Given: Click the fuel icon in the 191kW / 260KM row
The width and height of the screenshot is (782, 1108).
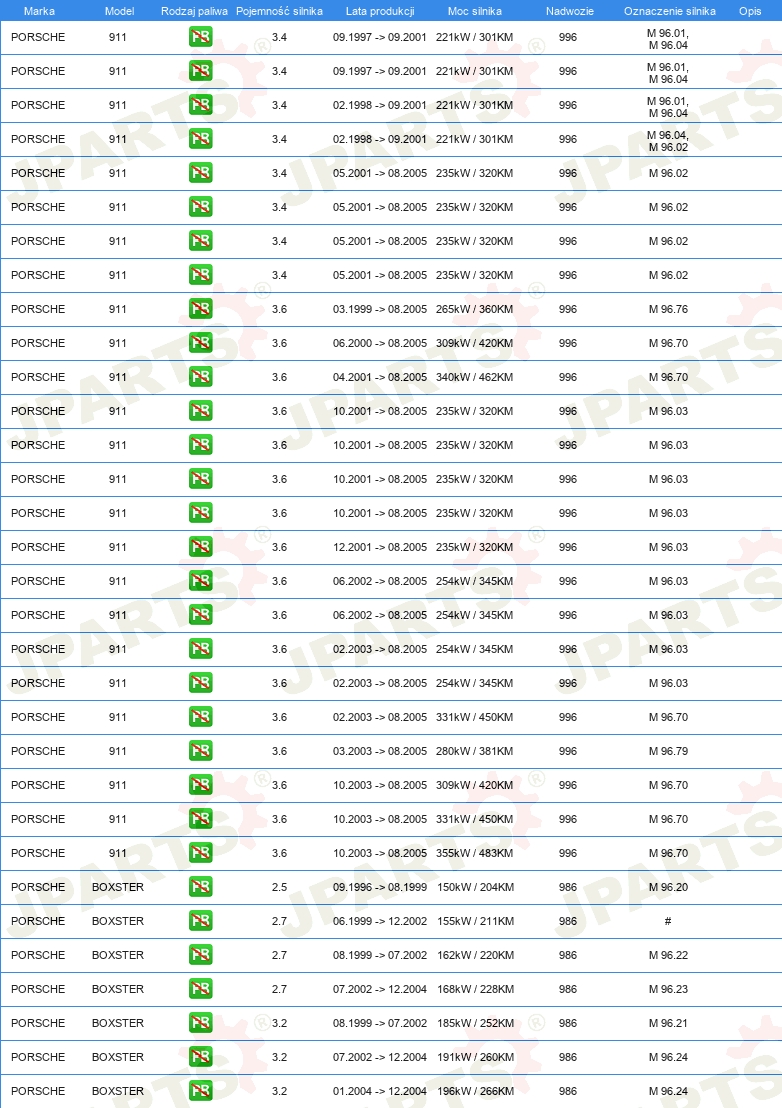Looking at the screenshot, I should click(x=201, y=1057).
